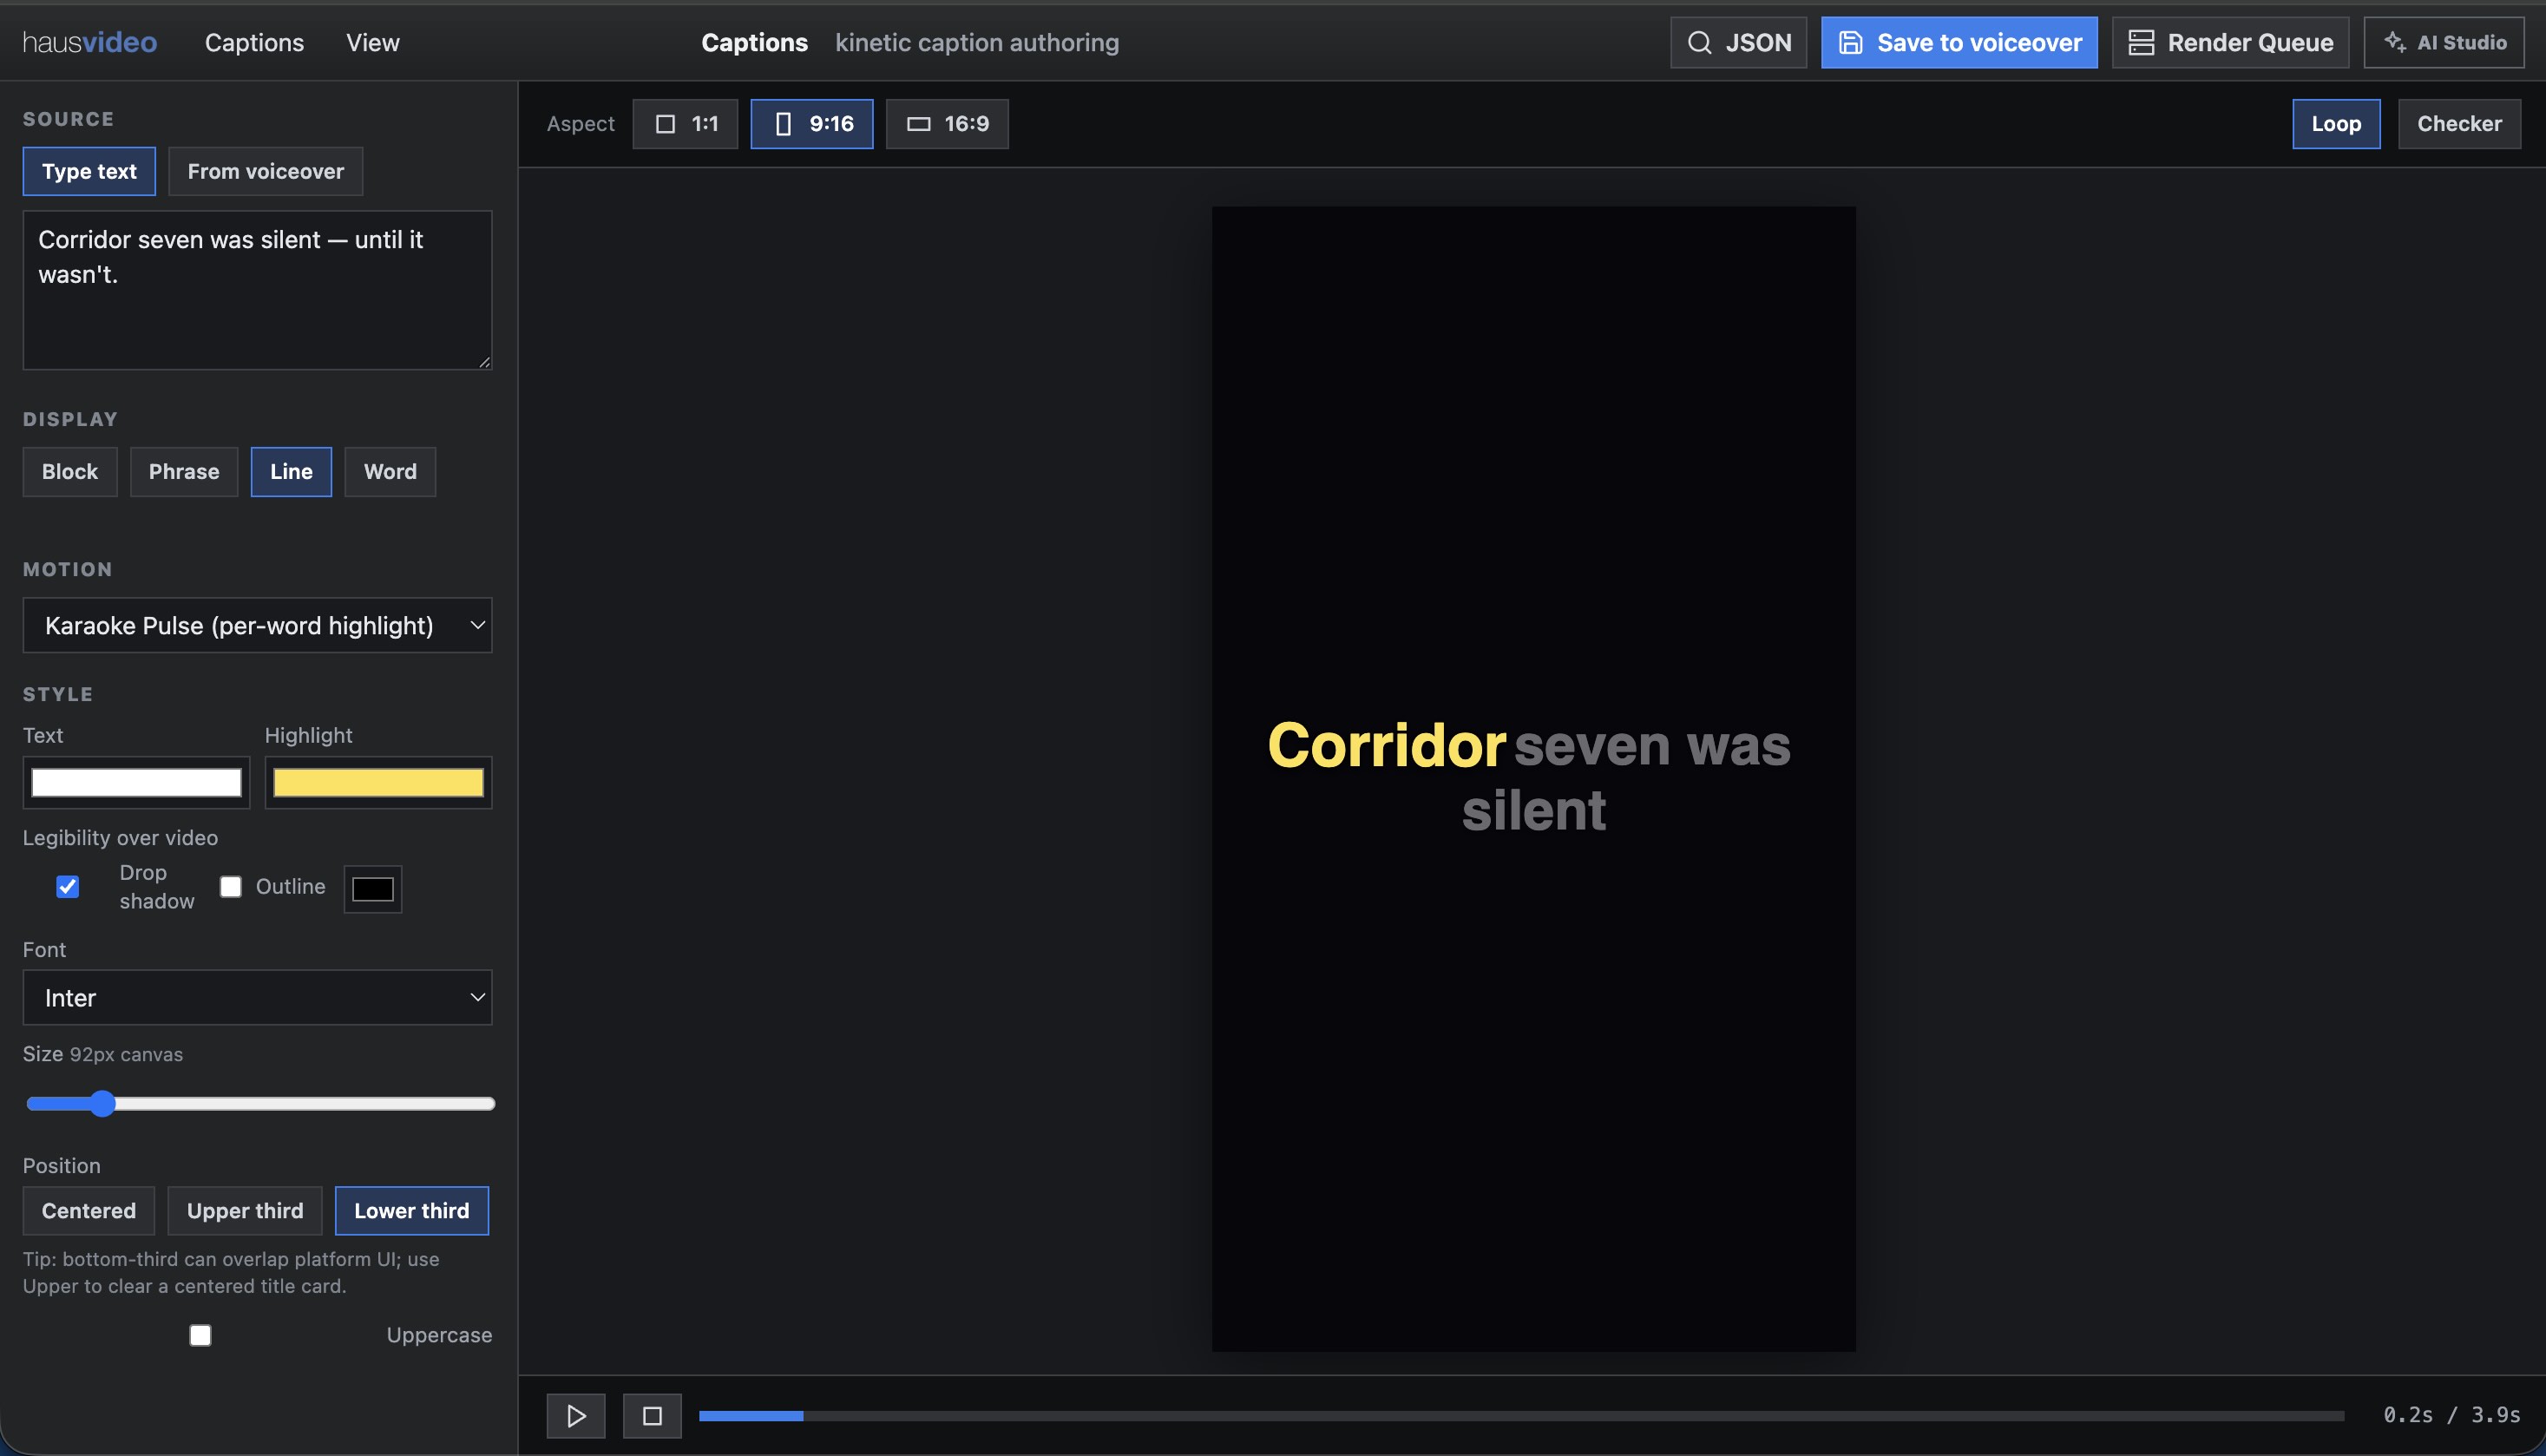Toggle the Loop playback option

pyautogui.click(x=2335, y=123)
